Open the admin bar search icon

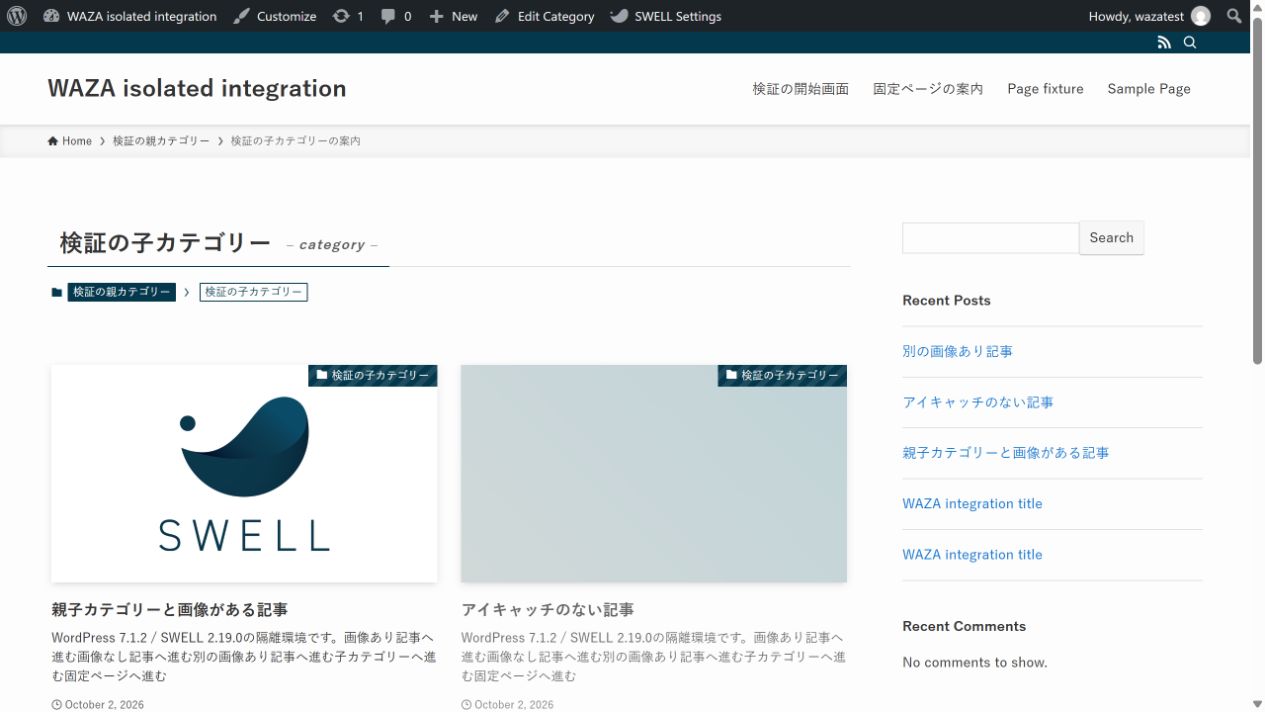click(1235, 16)
